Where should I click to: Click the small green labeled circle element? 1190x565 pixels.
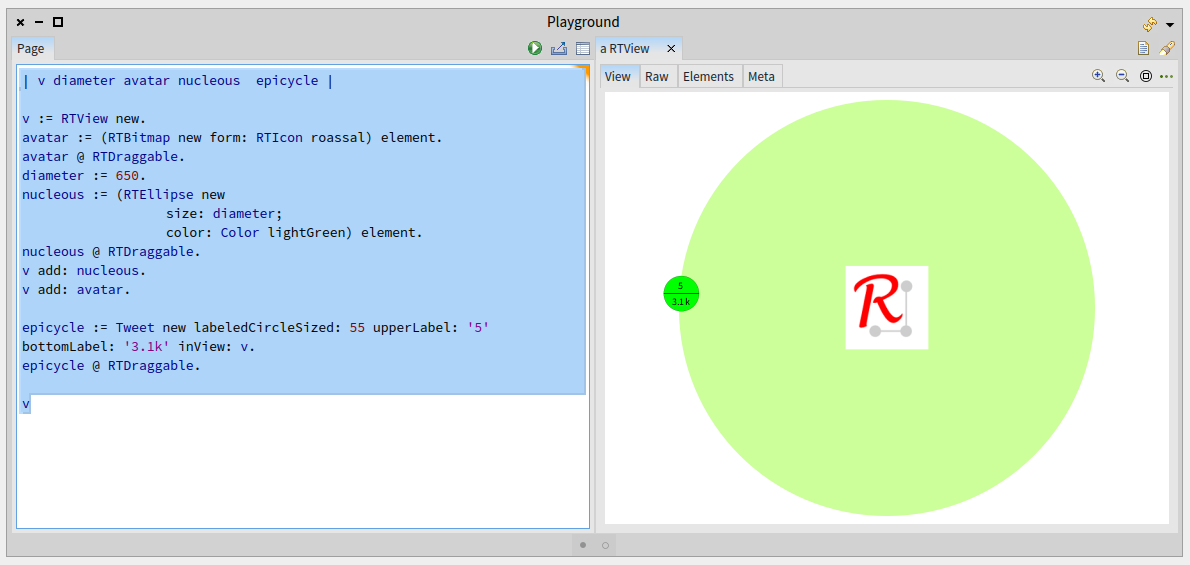pos(681,293)
